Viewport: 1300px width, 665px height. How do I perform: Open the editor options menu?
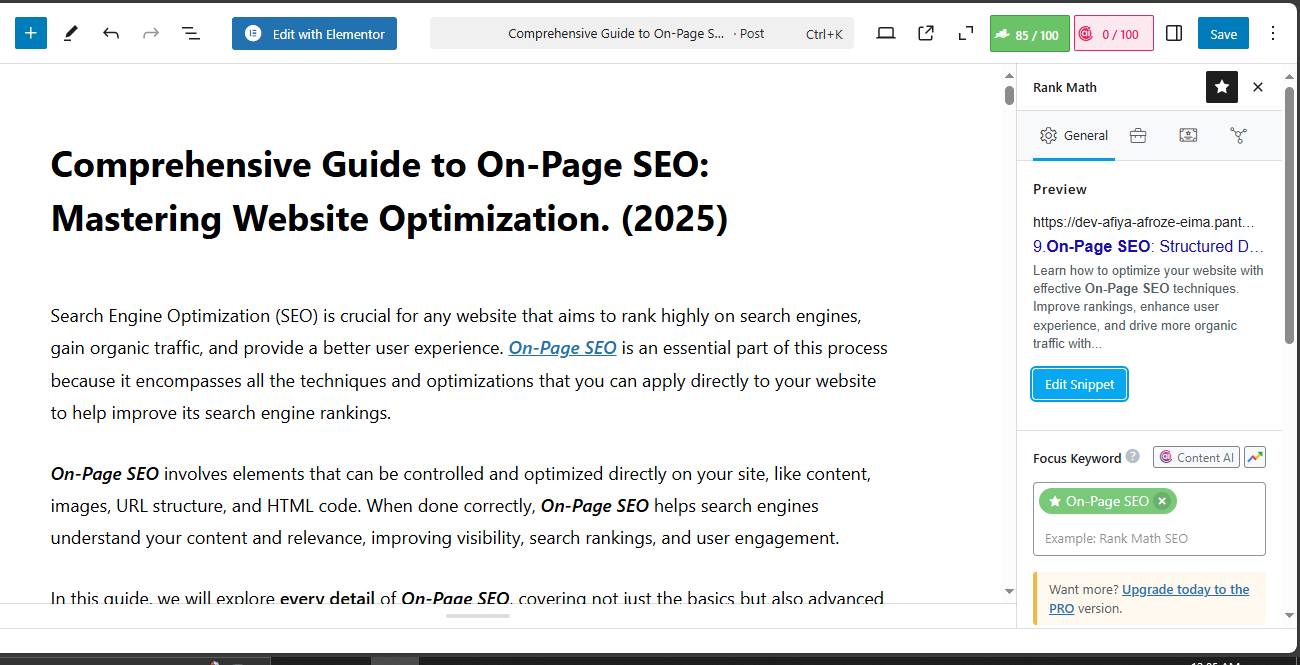1272,33
